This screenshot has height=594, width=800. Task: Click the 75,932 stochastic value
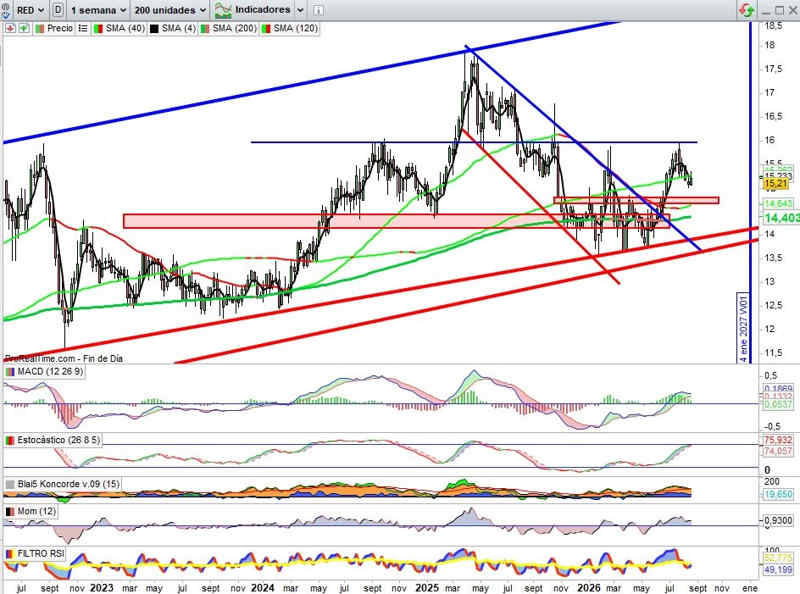[x=778, y=440]
